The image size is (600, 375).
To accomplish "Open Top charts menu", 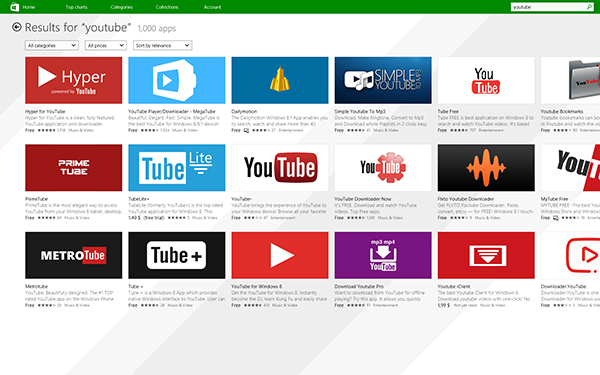I will tap(76, 7).
